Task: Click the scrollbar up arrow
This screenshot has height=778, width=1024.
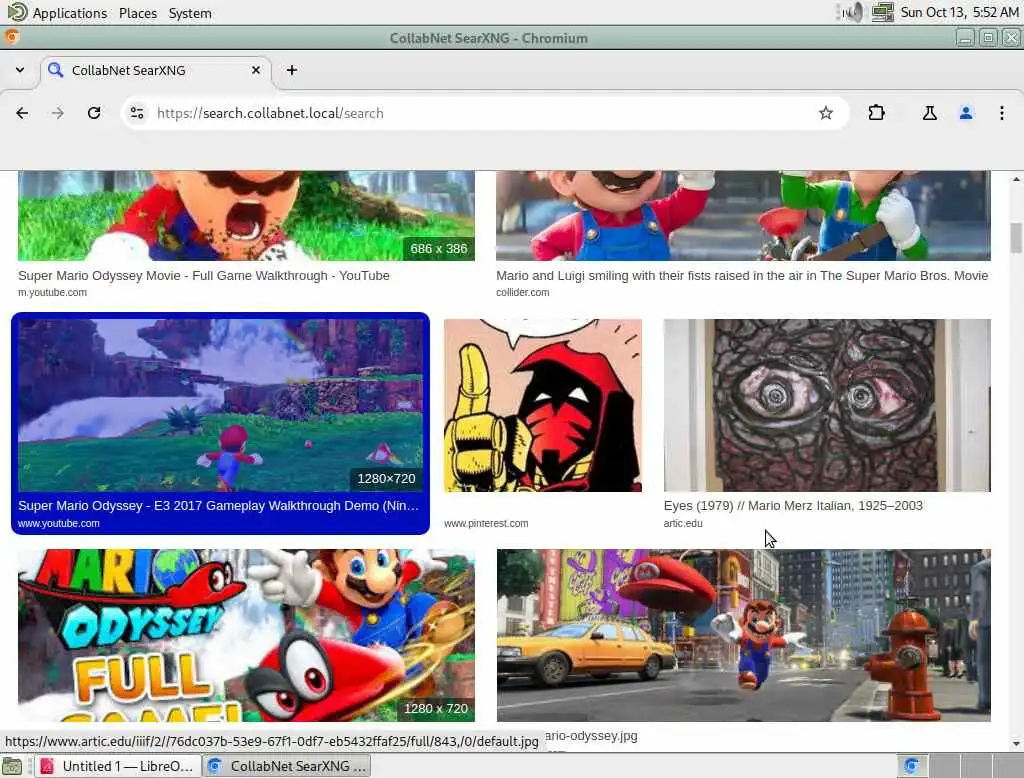Action: point(1016,178)
